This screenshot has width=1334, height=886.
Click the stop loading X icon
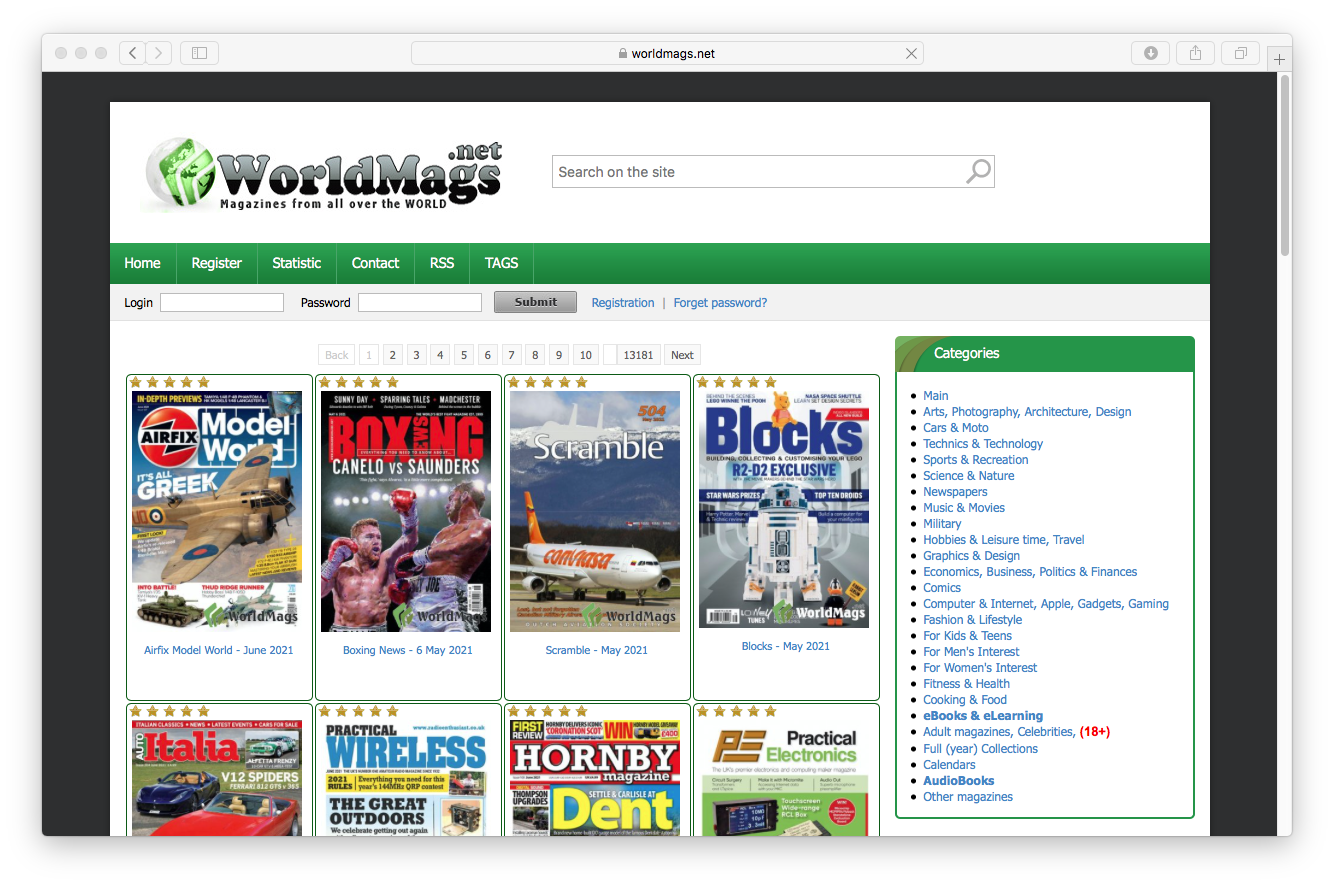pos(911,54)
